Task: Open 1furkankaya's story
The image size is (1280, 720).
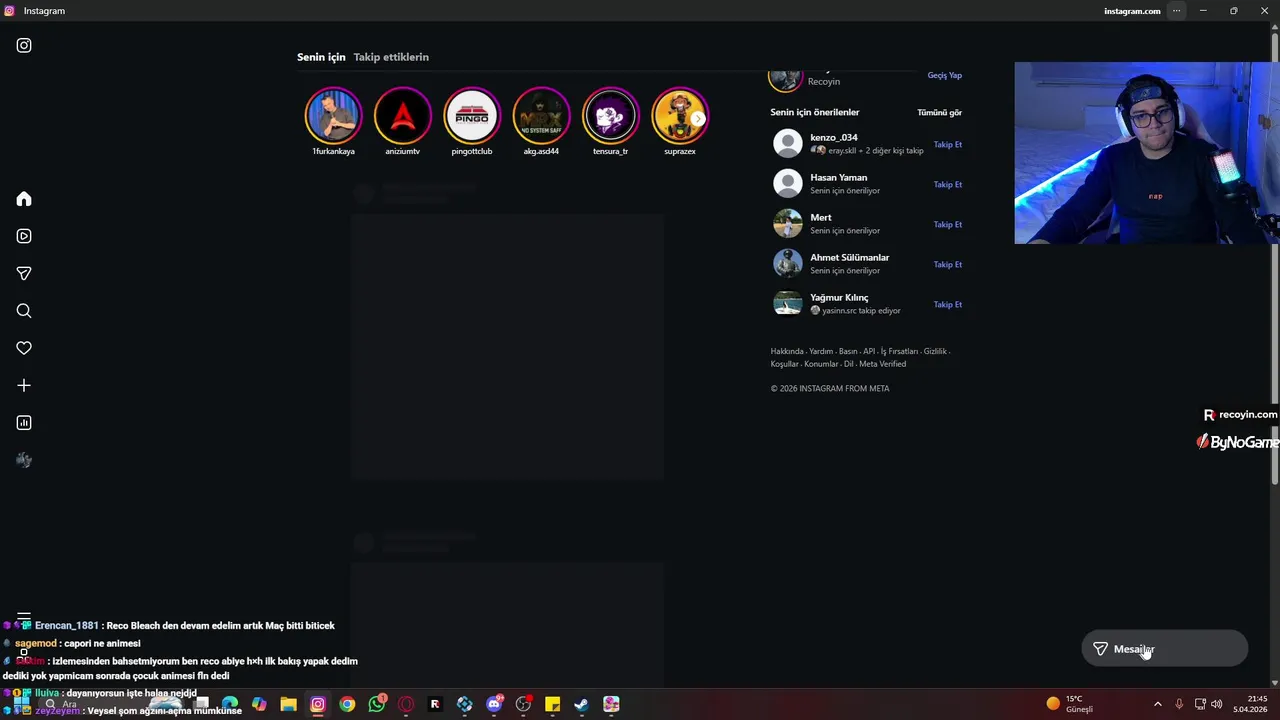Action: 333,116
